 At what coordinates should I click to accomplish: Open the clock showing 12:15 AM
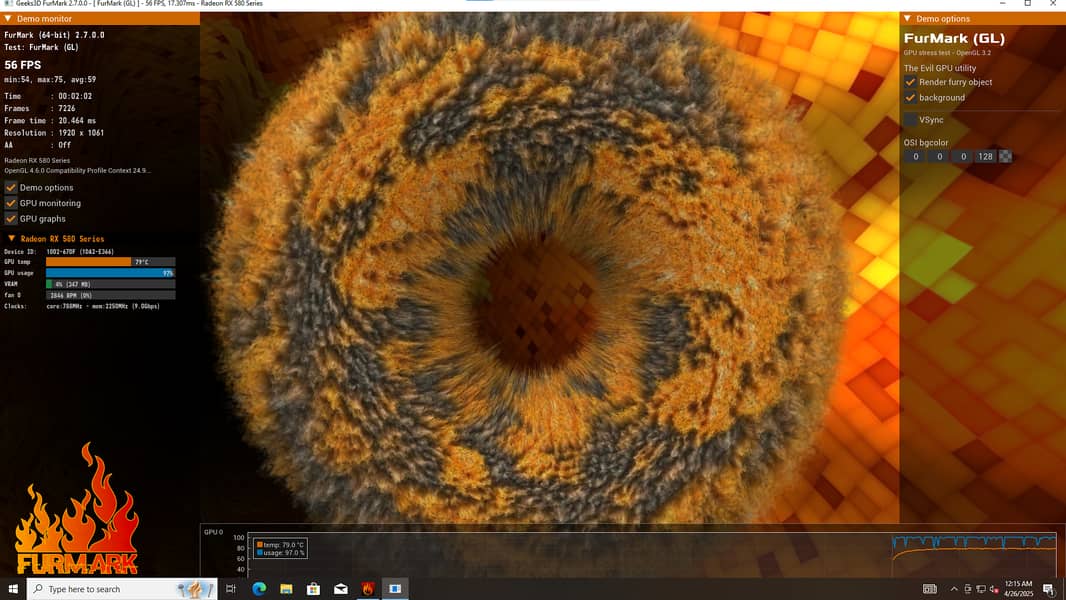pyautogui.click(x=1018, y=588)
